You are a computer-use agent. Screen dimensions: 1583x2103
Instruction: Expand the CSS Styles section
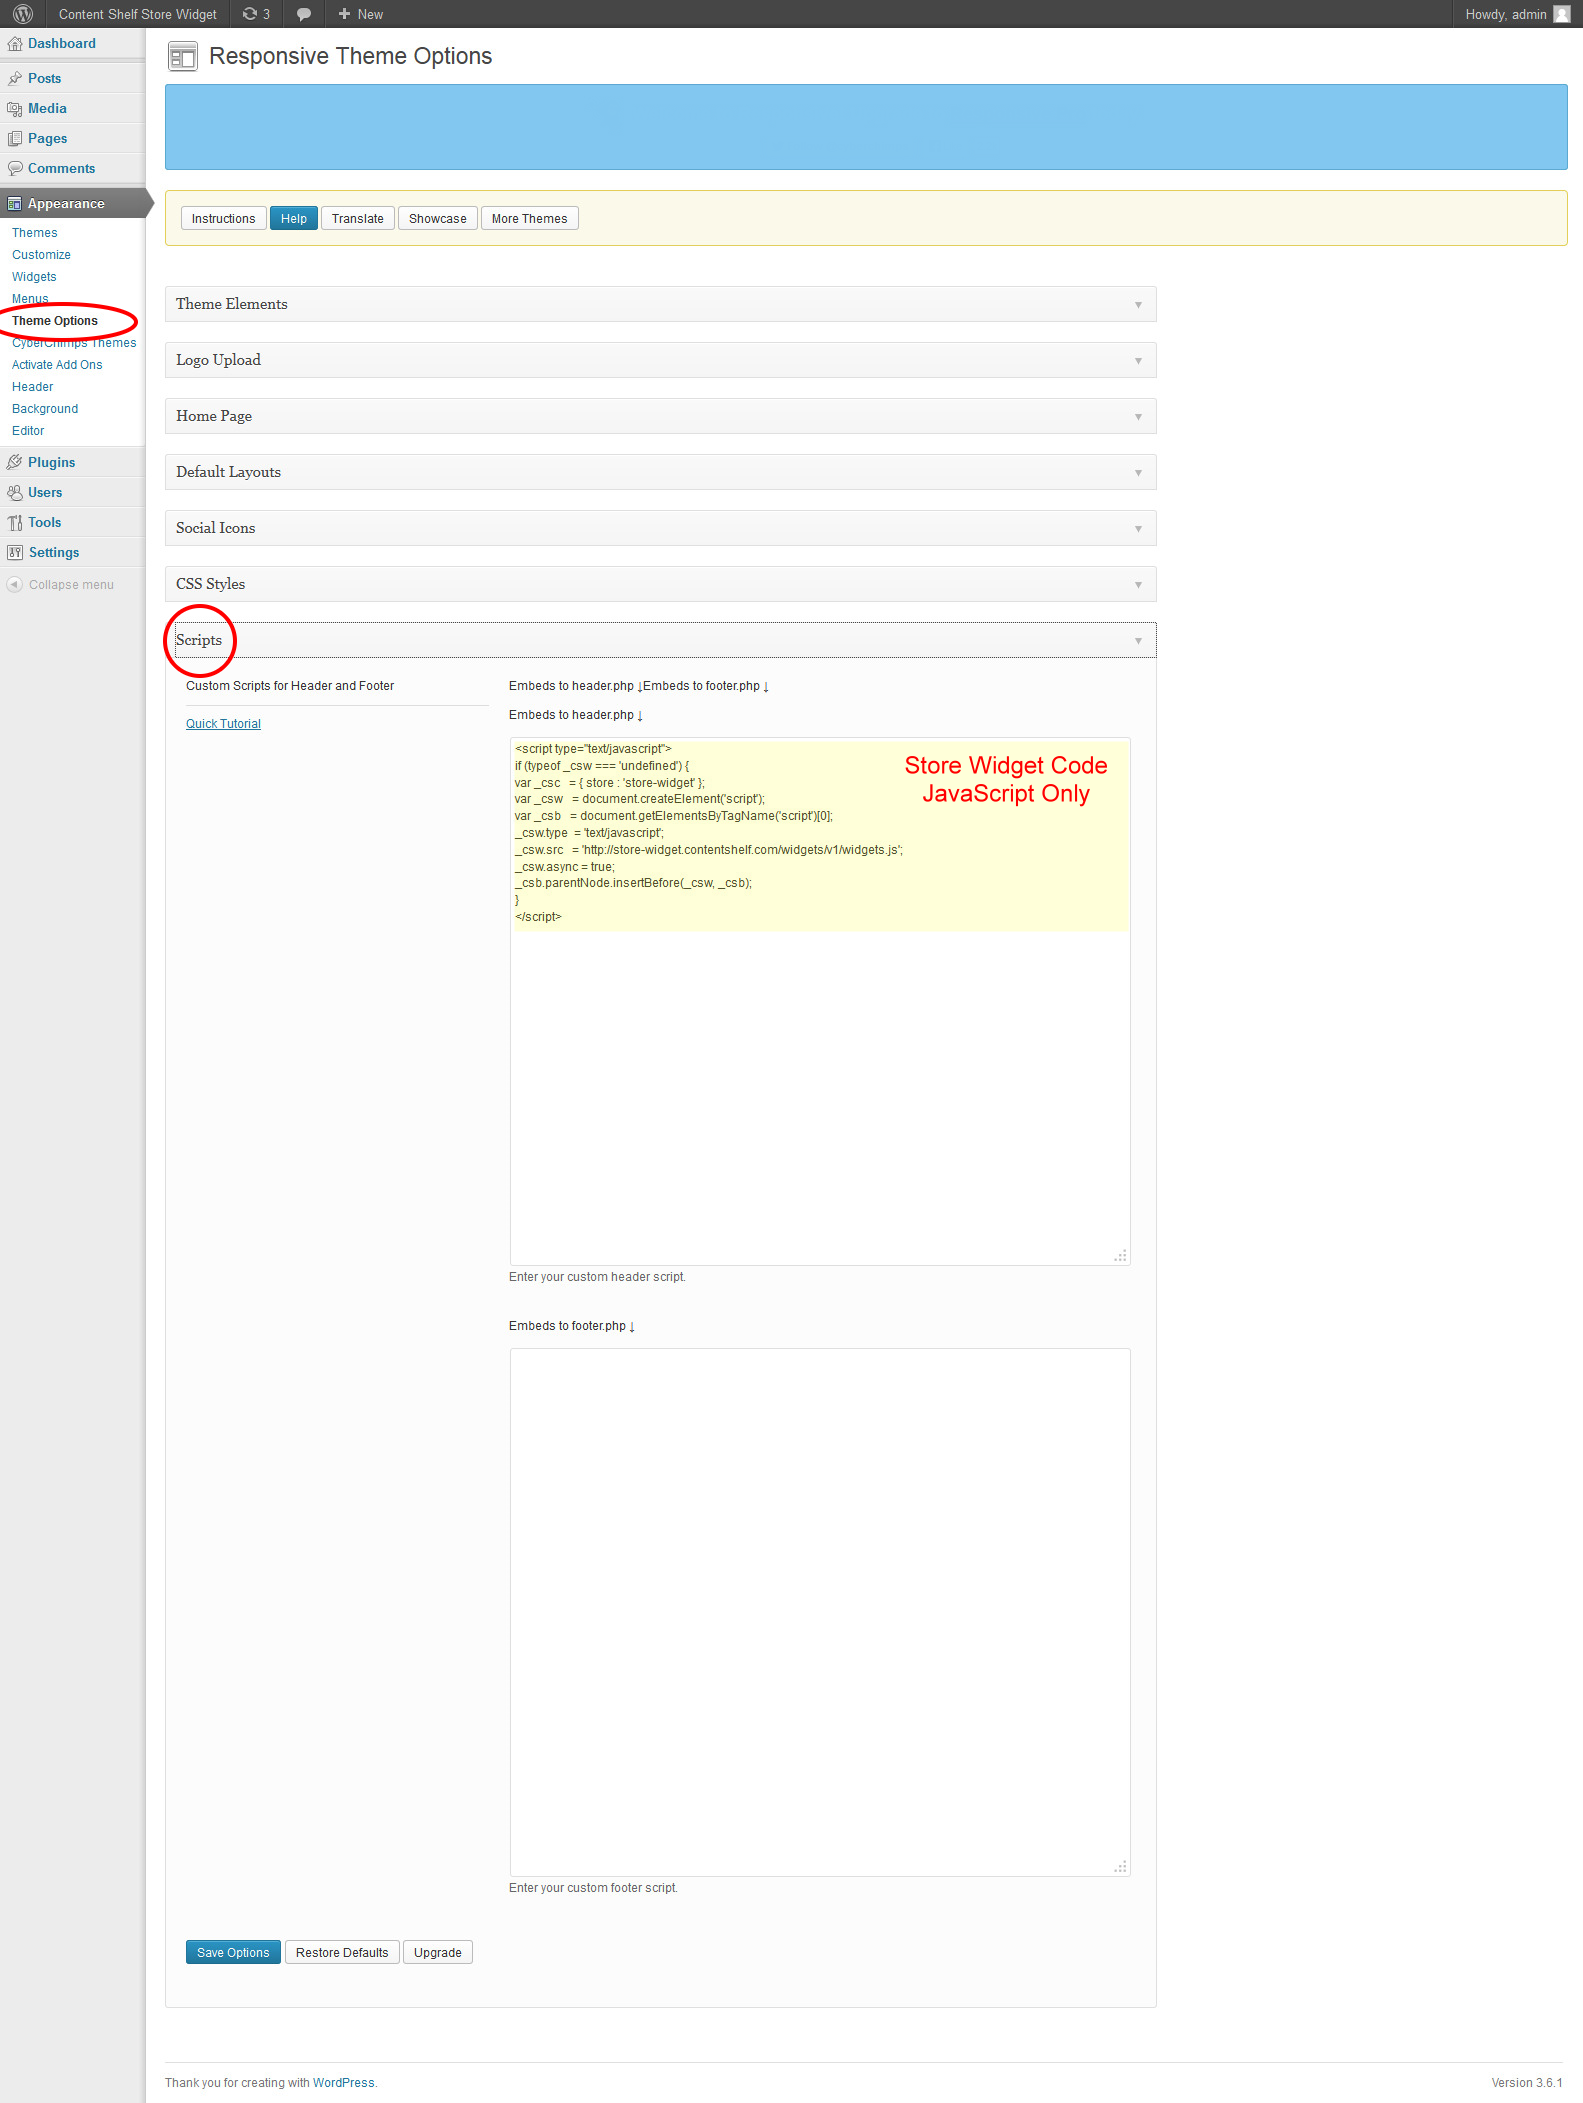(x=660, y=584)
